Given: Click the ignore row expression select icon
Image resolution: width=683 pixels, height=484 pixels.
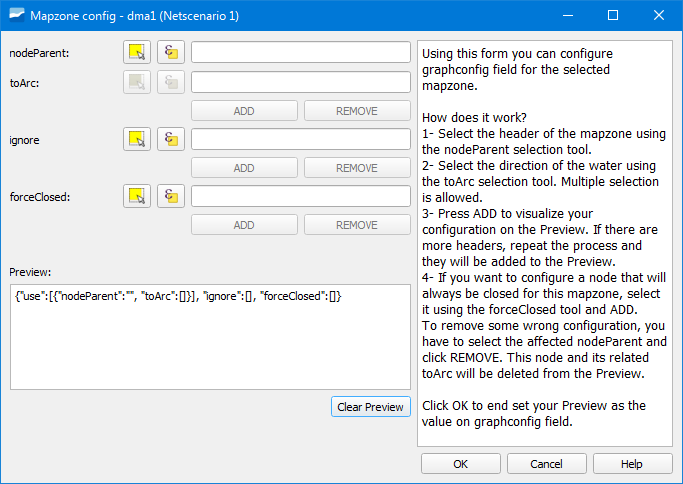Looking at the screenshot, I should (x=171, y=140).
